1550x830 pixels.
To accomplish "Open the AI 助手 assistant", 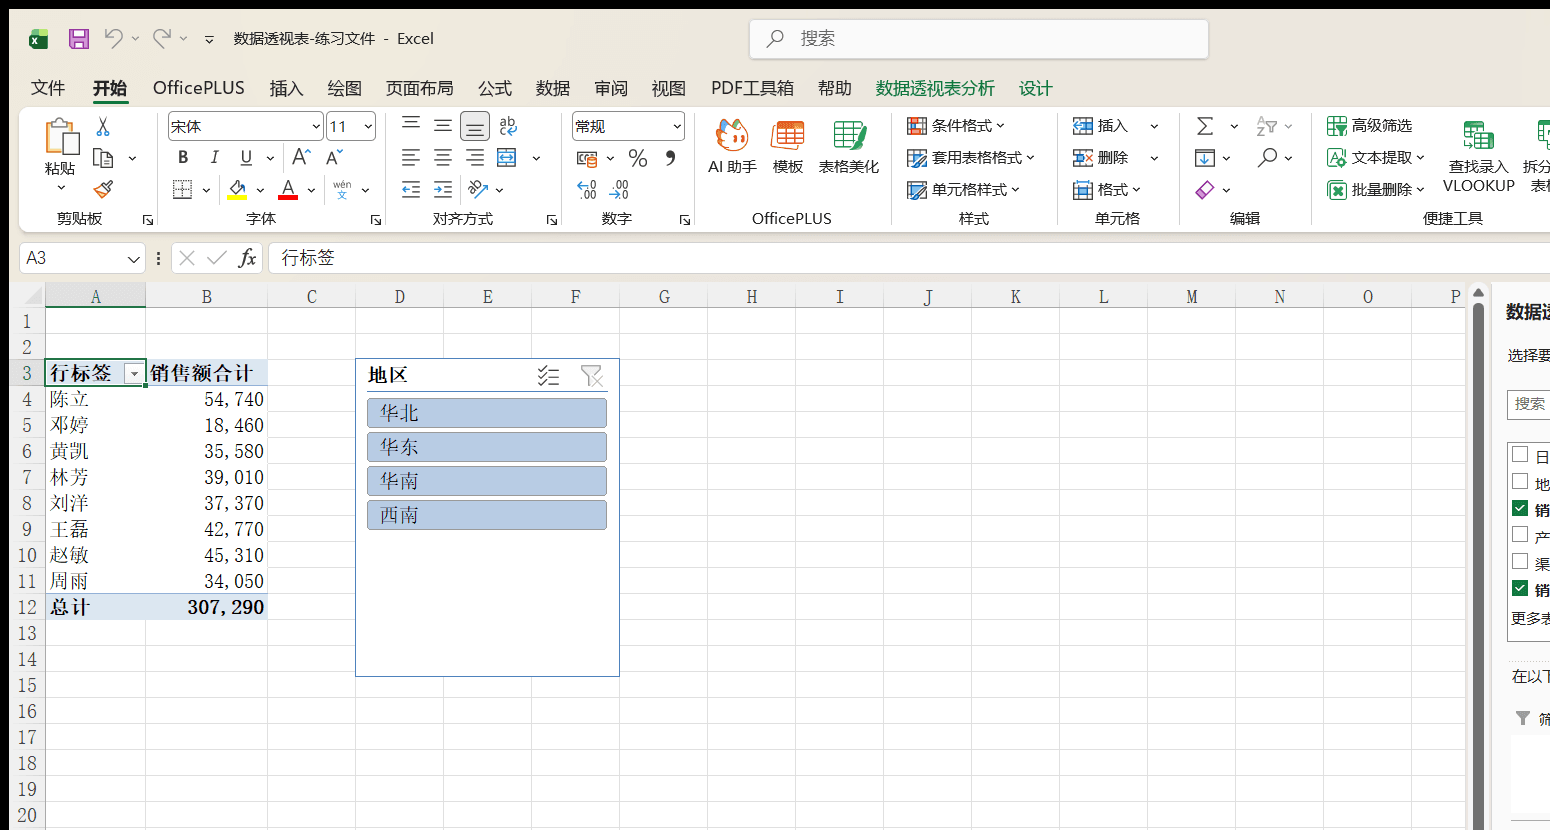I will pyautogui.click(x=732, y=147).
